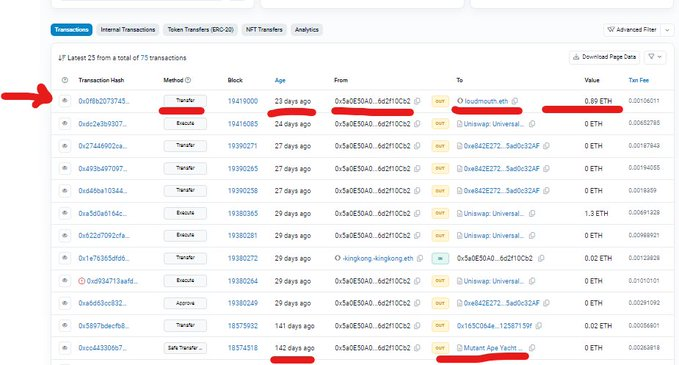Open block 18575932
Image resolution: width=679 pixels, height=365 pixels.
(x=243, y=326)
